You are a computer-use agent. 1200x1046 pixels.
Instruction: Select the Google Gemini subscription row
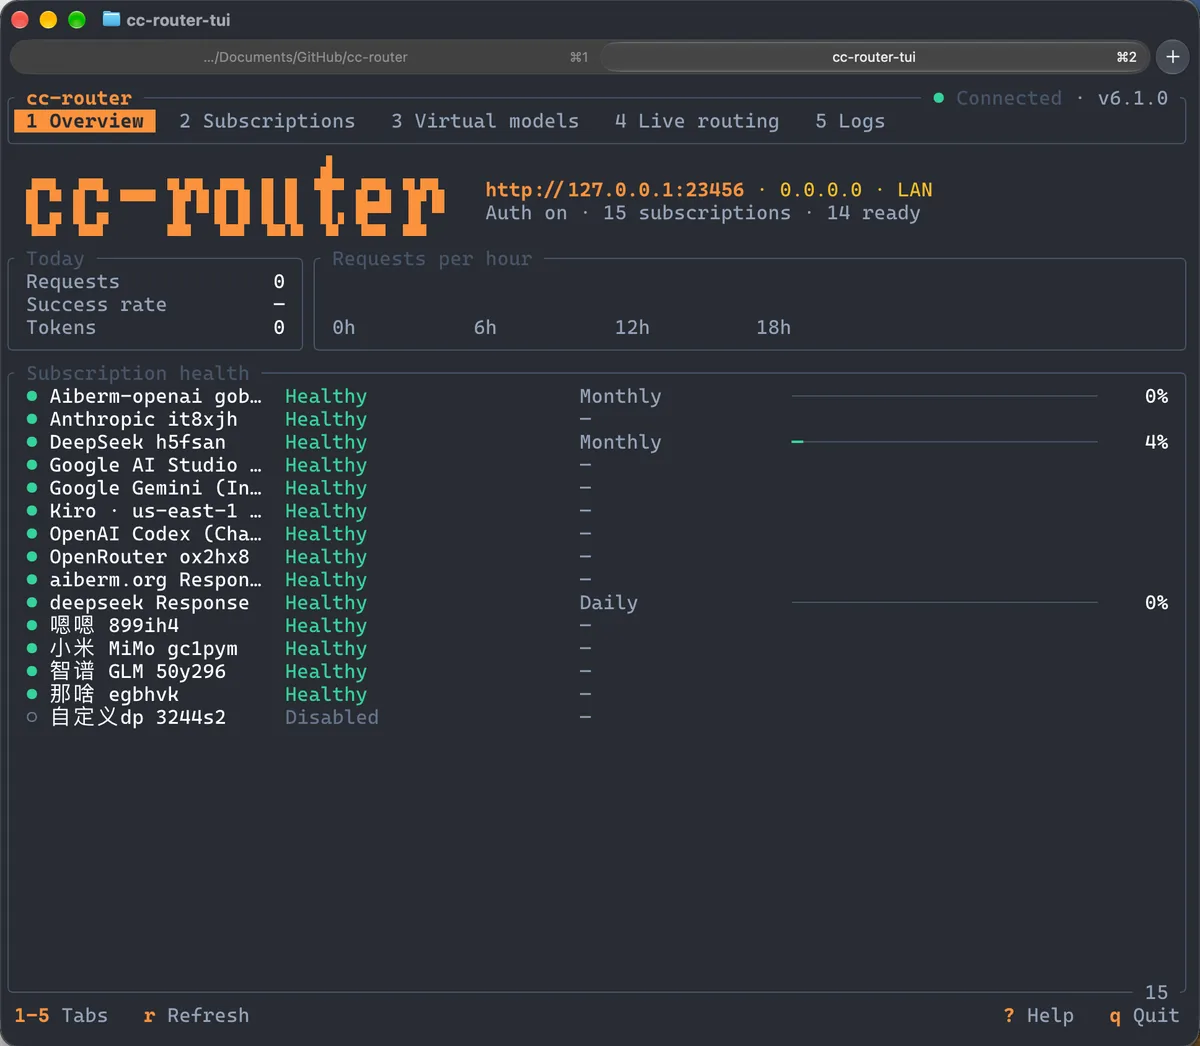pyautogui.click(x=597, y=488)
